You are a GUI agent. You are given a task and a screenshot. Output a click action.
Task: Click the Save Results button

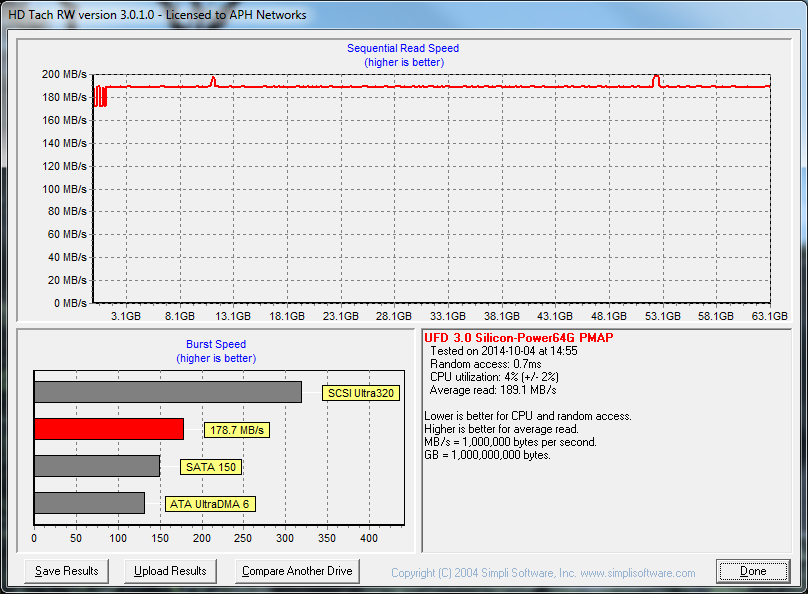[66, 571]
